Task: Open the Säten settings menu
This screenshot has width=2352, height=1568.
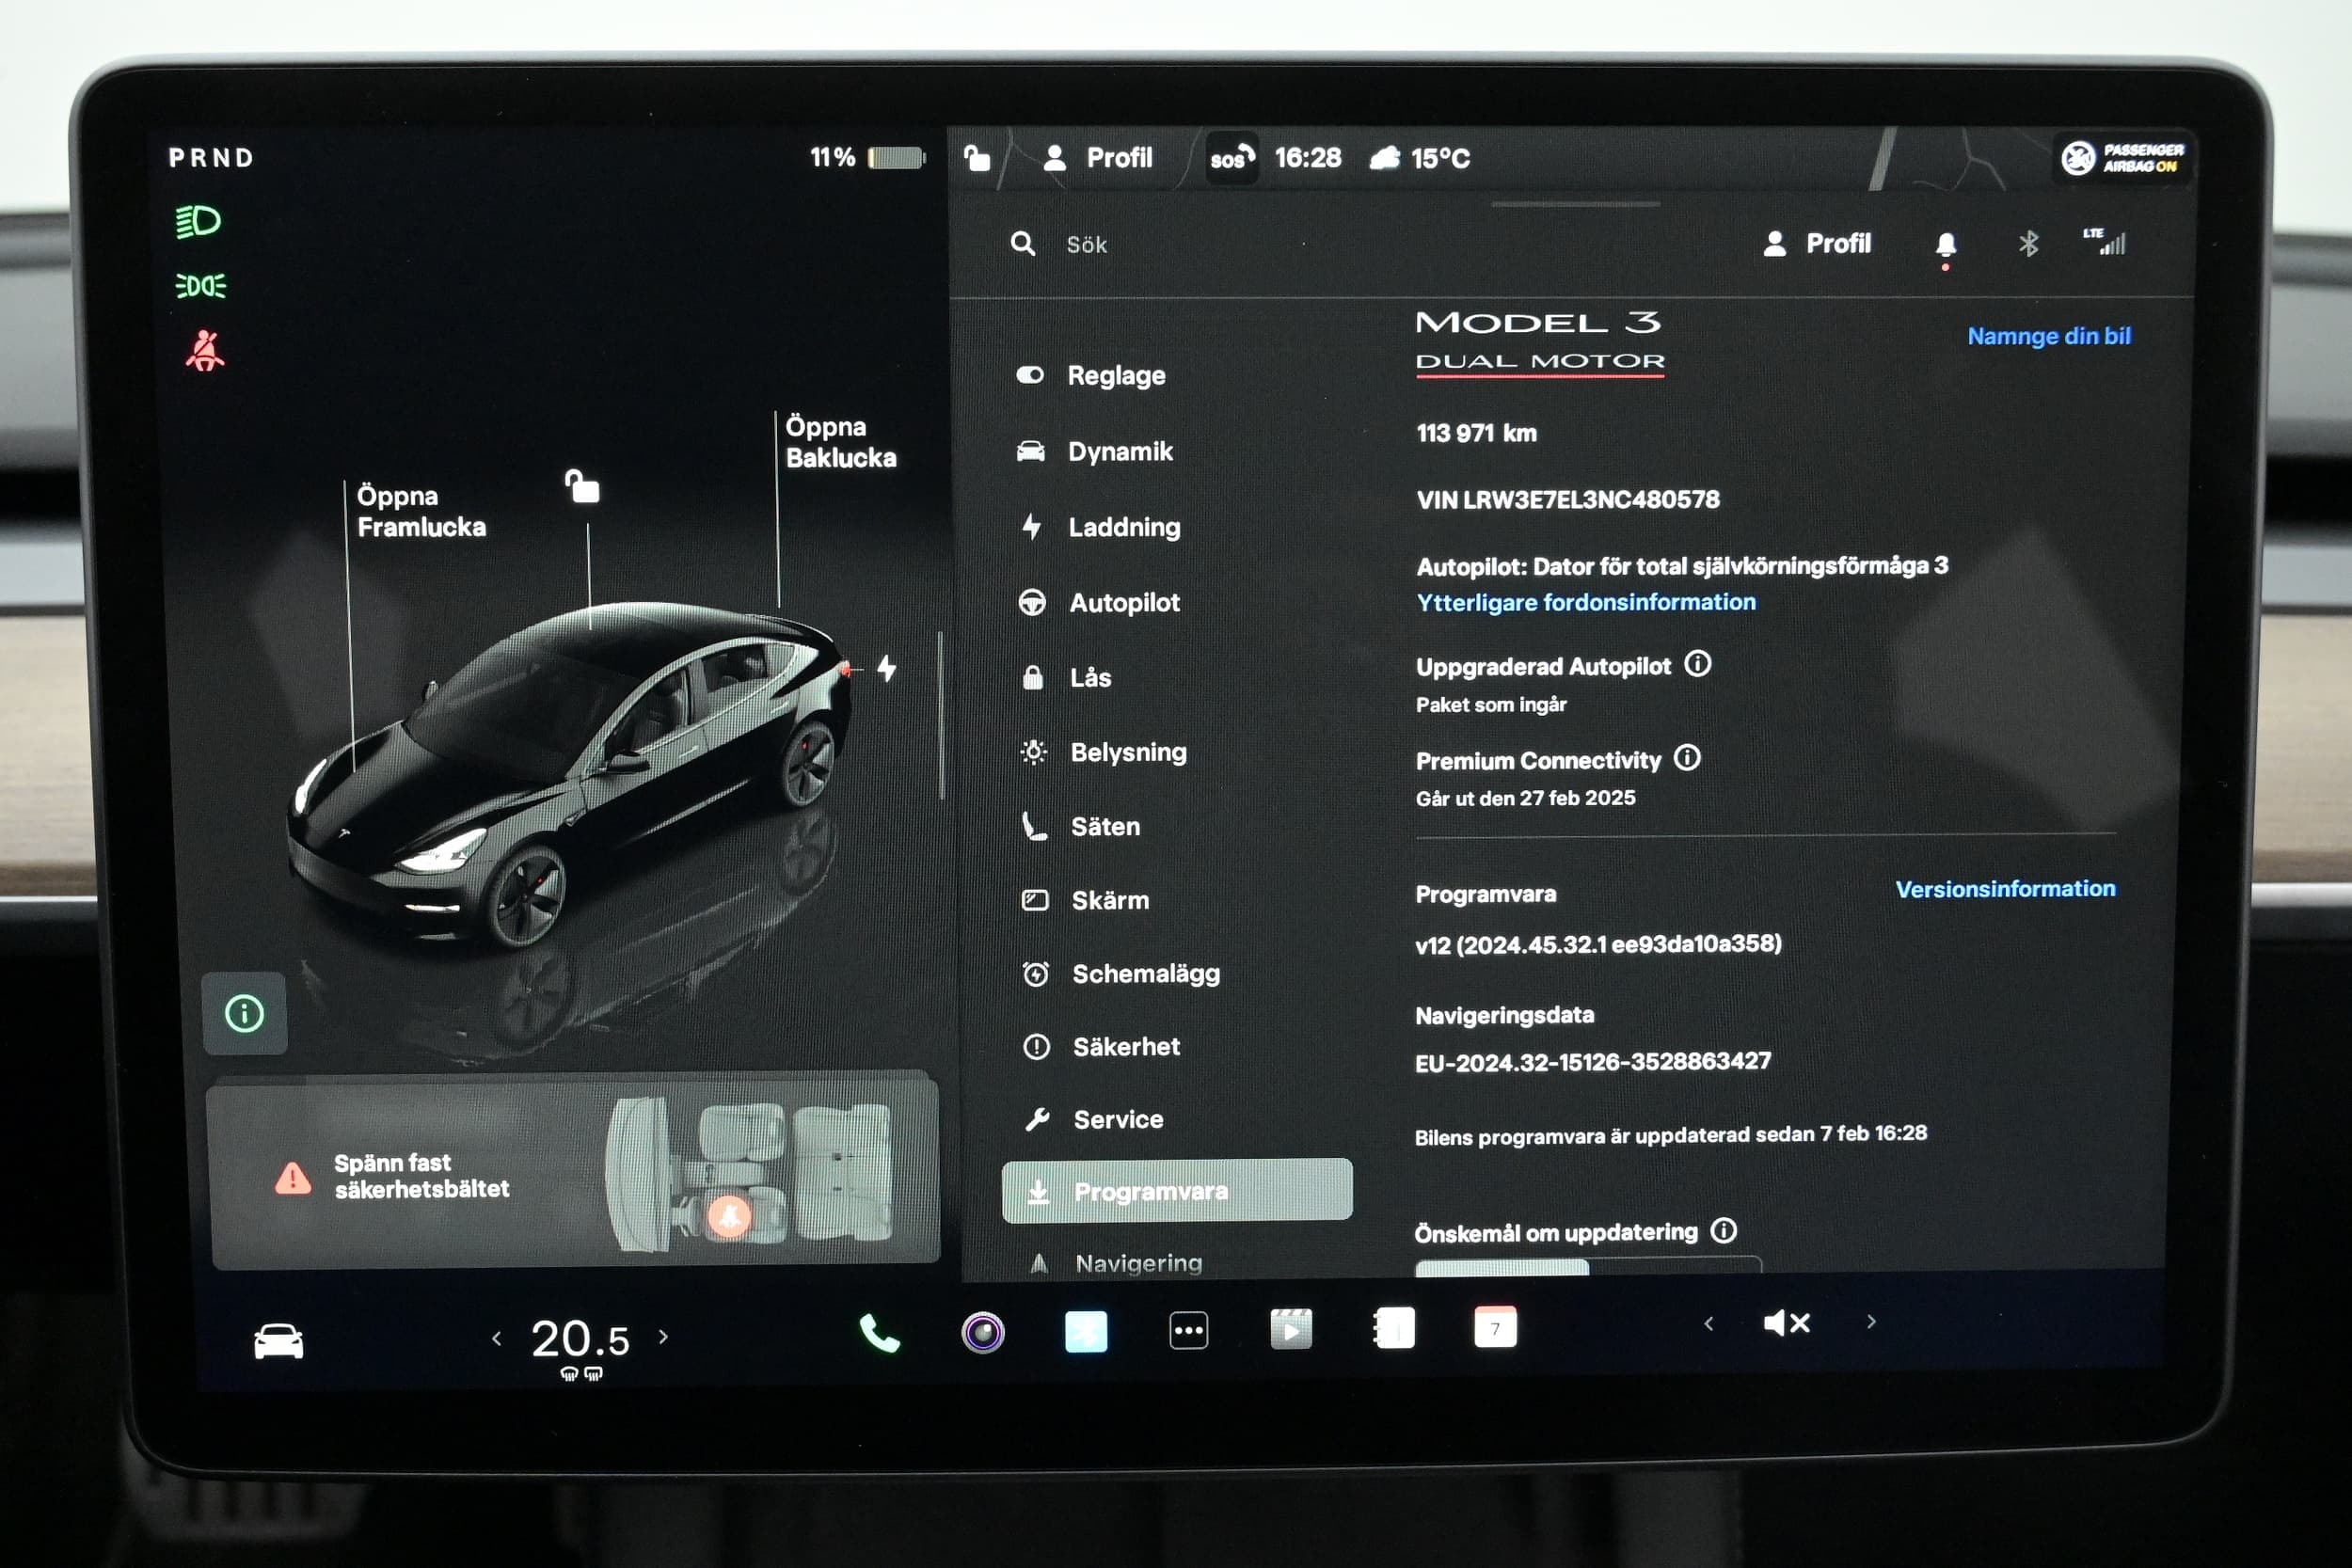Action: 1082,827
